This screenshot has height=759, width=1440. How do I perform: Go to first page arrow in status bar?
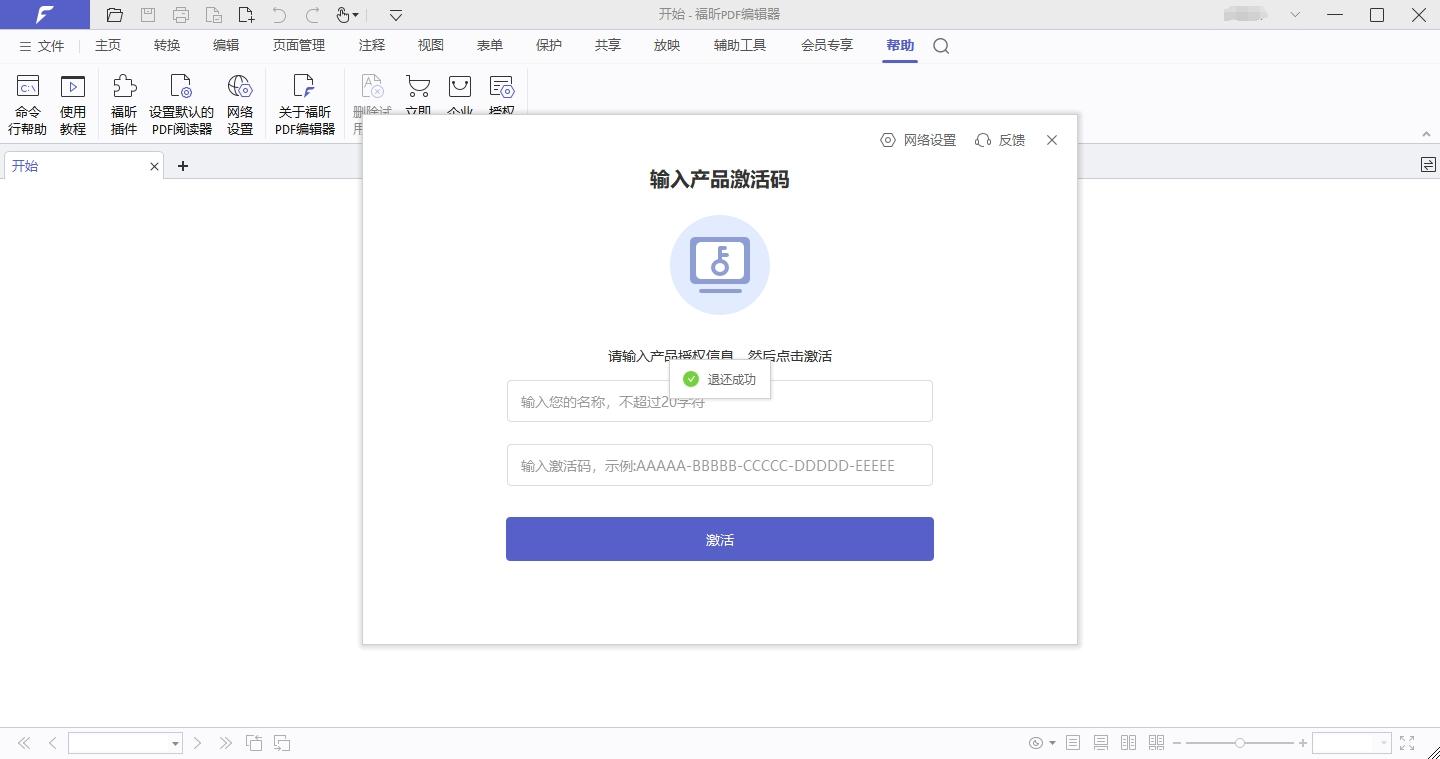[24, 743]
